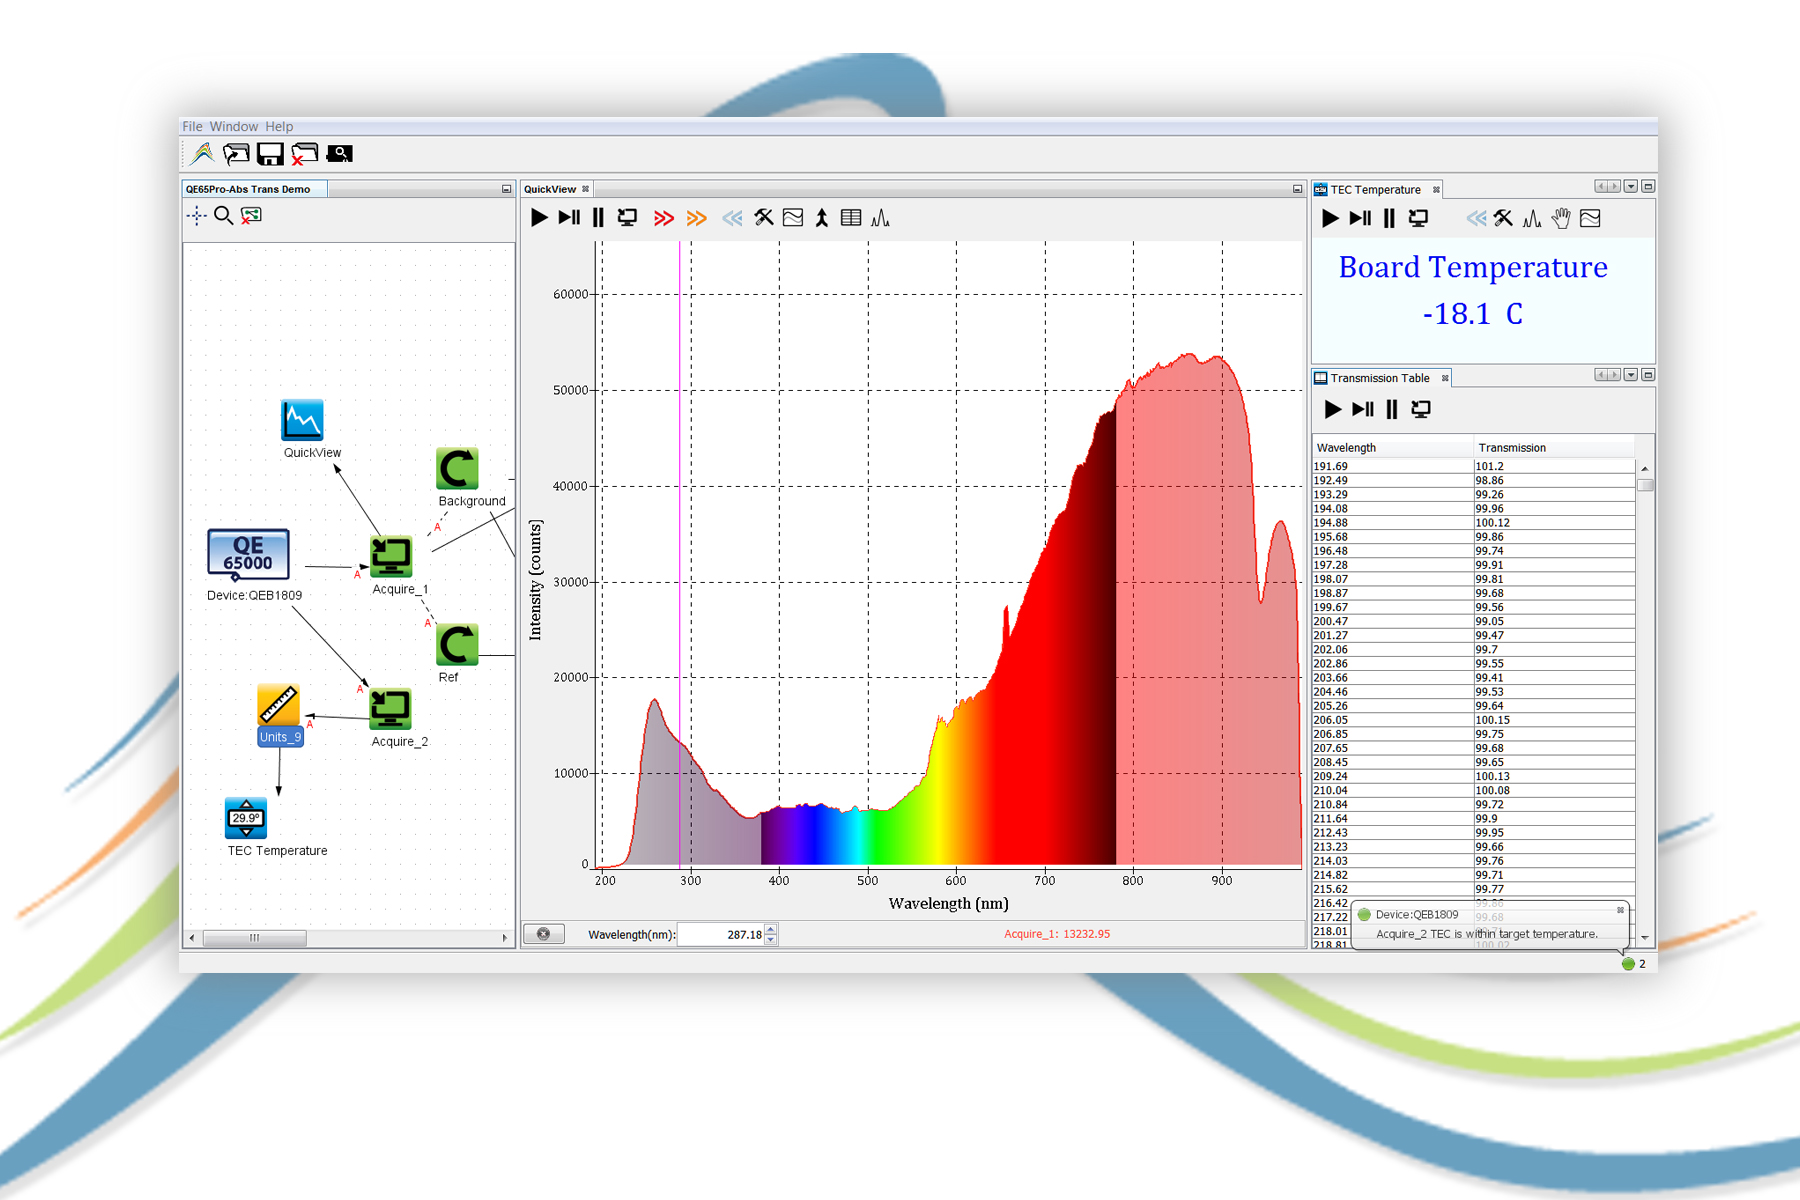Click the Wavelength(nm) input field
Screen dimensions: 1800x1200
point(720,935)
